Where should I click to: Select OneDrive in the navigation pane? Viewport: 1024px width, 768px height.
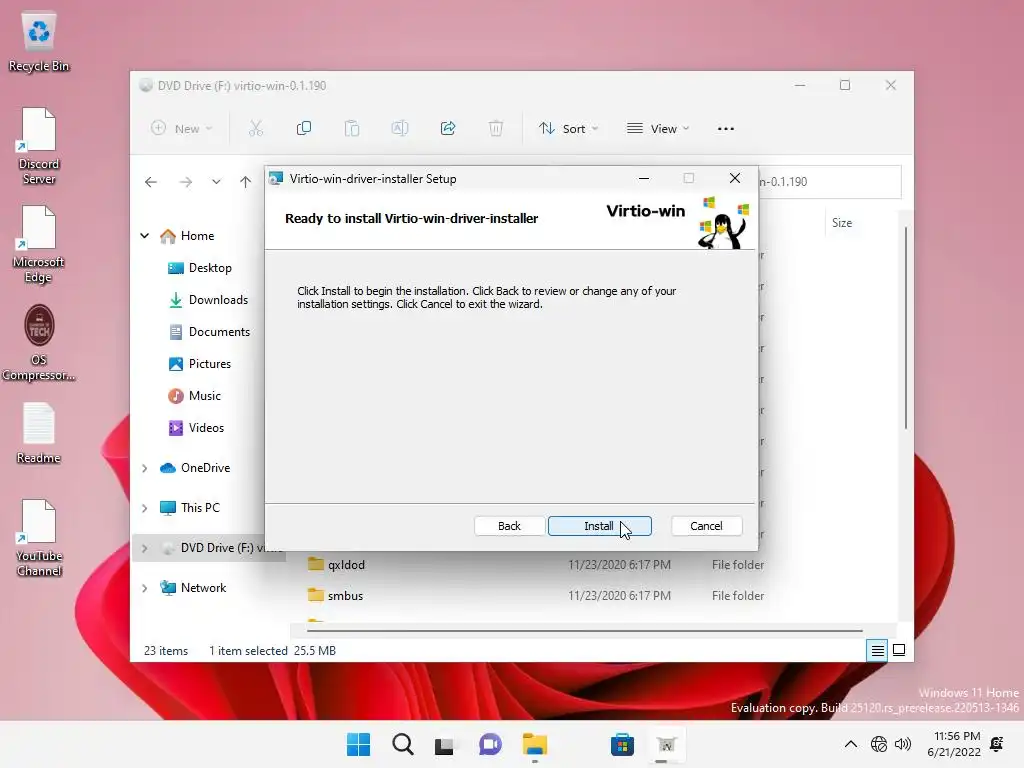point(195,468)
